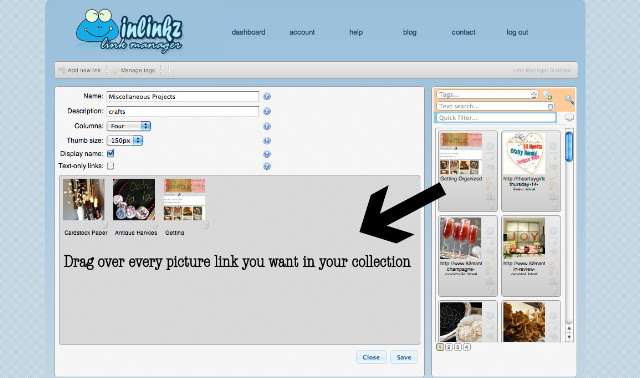Image resolution: width=640 pixels, height=378 pixels.
Task: Focus the Text search field
Action: click(496, 106)
